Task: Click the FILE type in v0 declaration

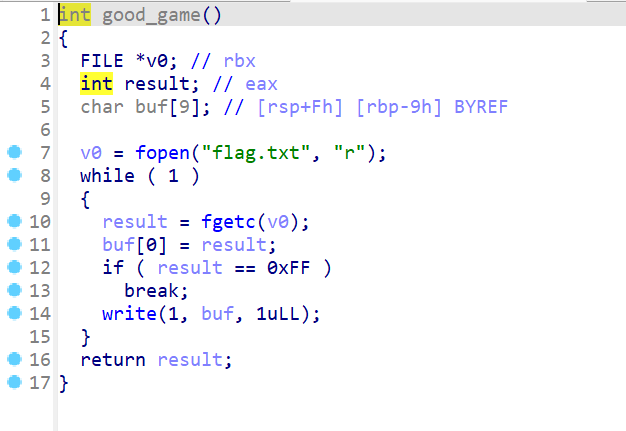Action: click(x=102, y=61)
